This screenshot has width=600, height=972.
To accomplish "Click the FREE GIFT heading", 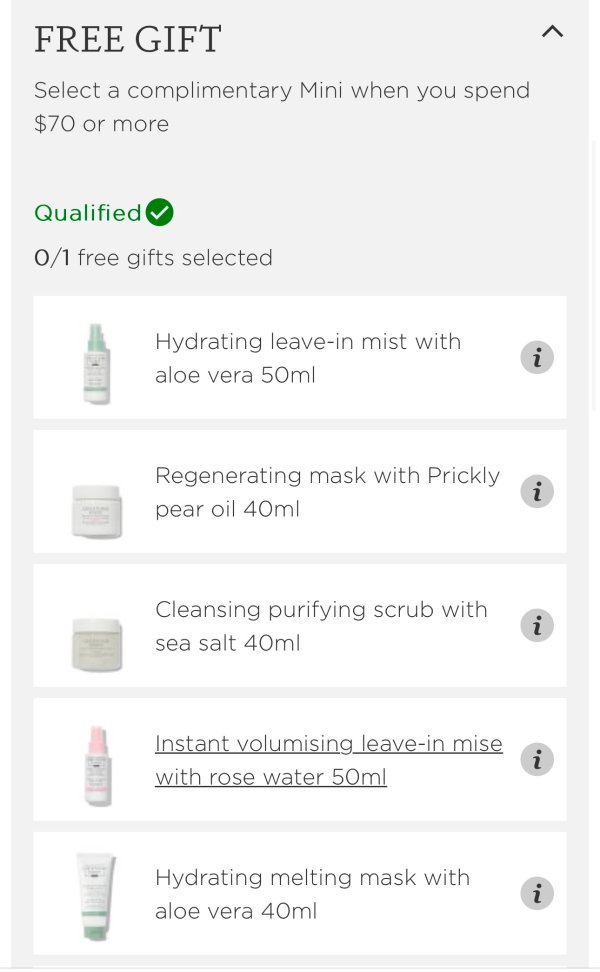I will point(128,39).
